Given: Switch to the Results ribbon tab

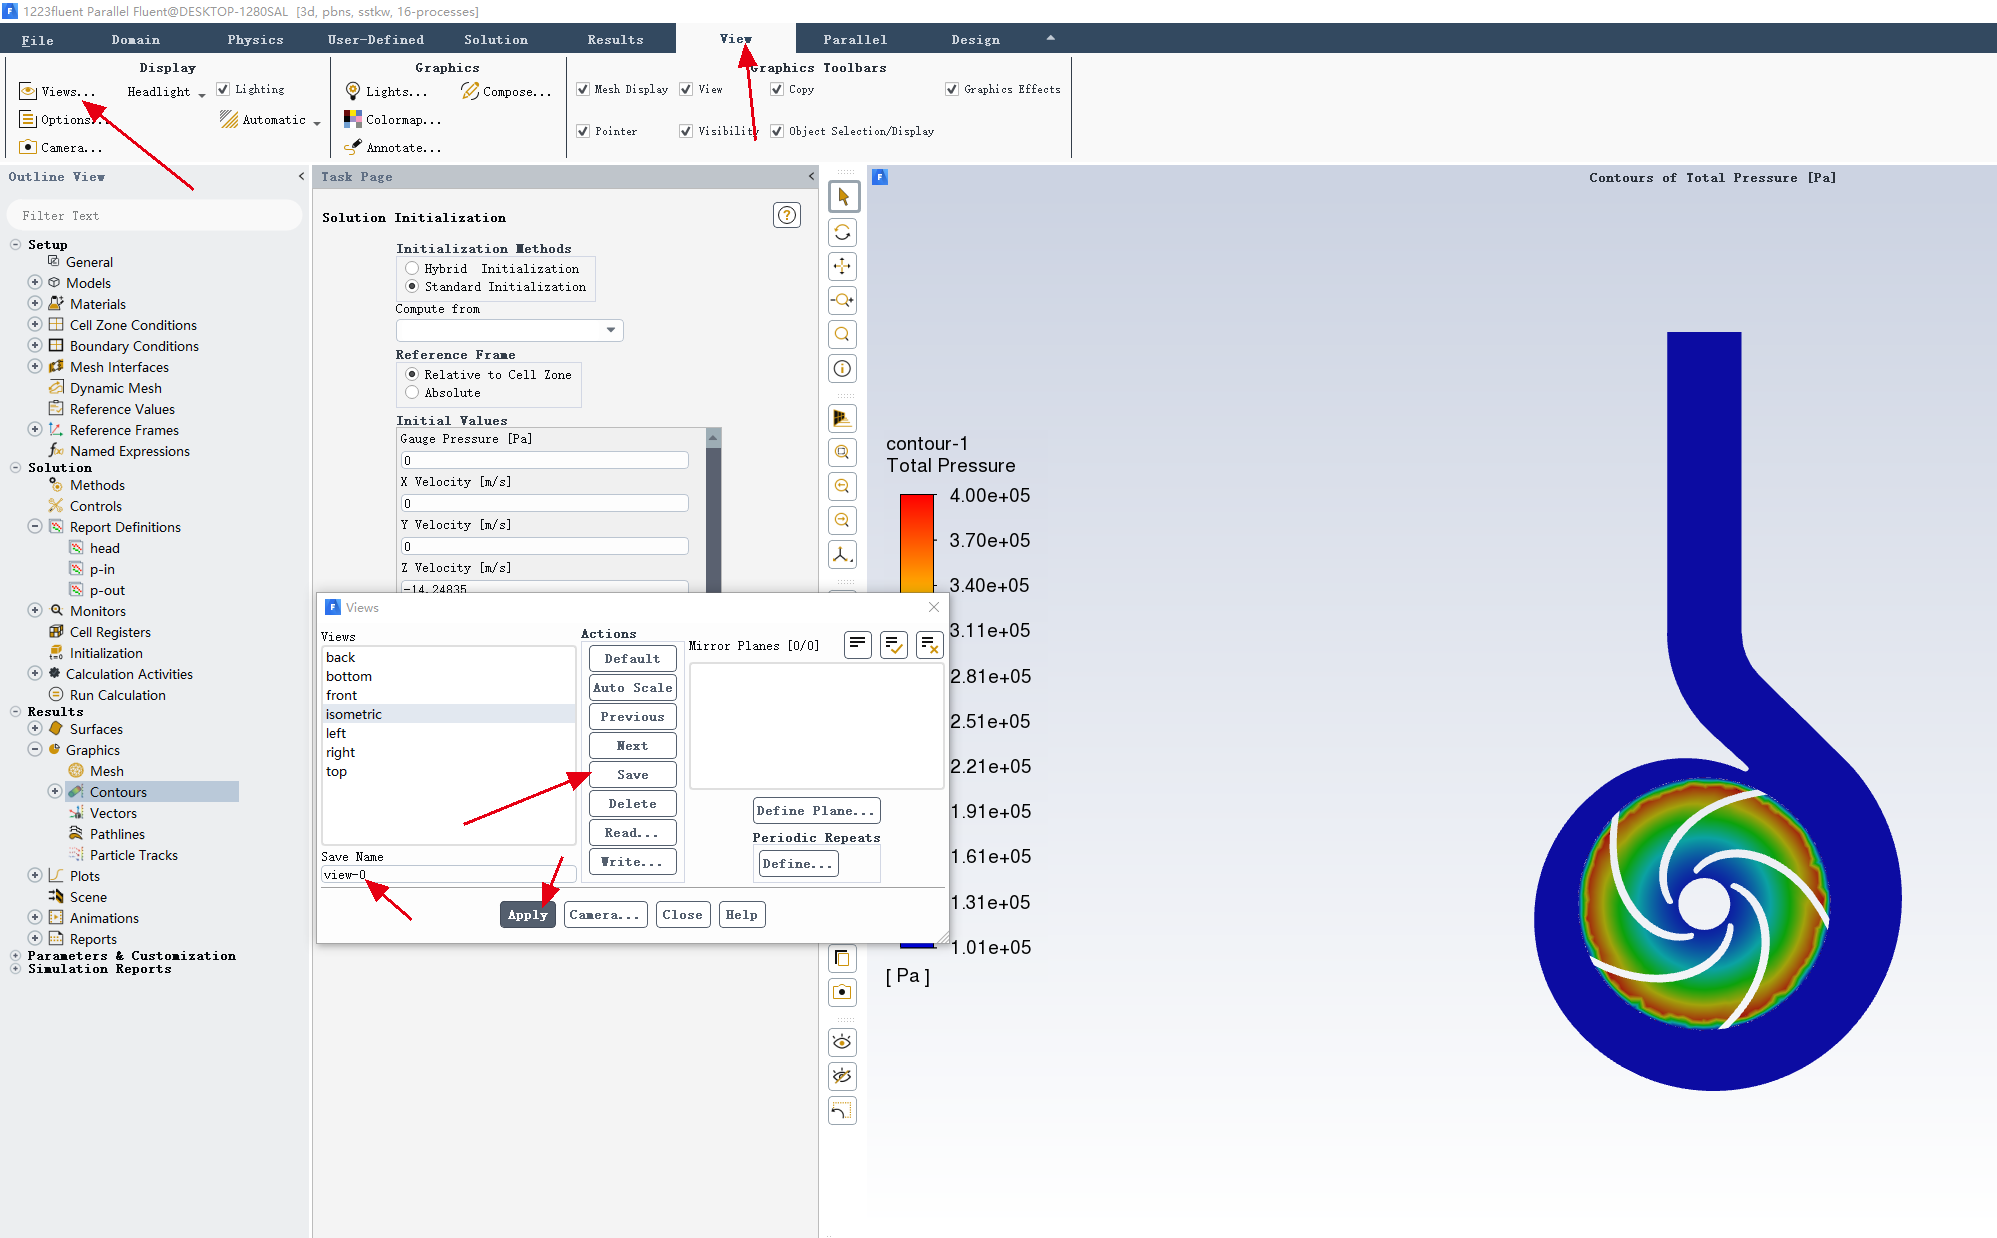Looking at the screenshot, I should 615,40.
